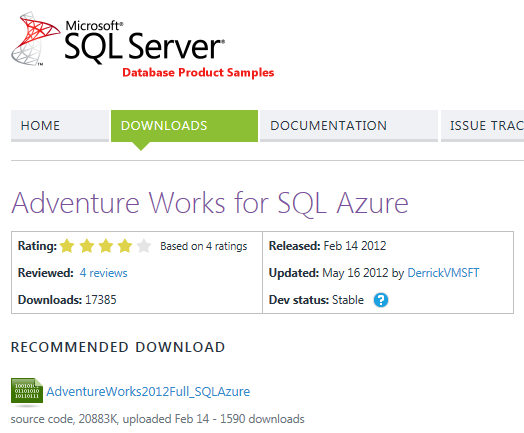Click the 'source code, 20883K' details line
The height and width of the screenshot is (433, 524).
[157, 419]
